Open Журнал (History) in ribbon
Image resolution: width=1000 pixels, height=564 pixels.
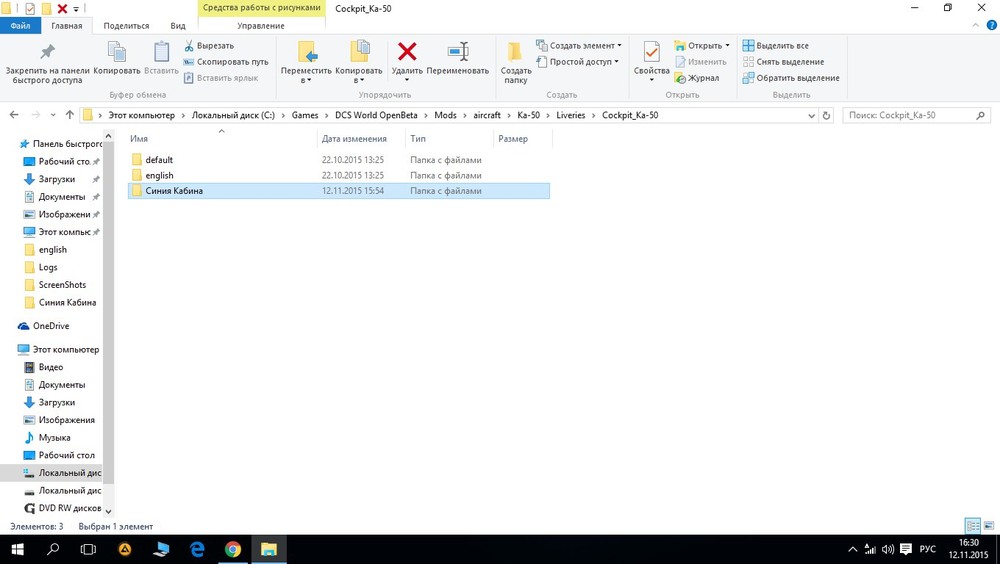point(696,78)
